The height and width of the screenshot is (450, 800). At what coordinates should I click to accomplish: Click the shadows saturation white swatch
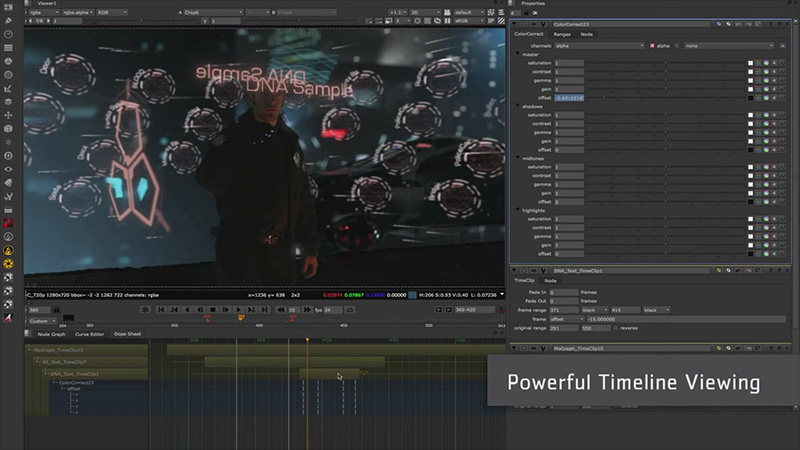(751, 115)
